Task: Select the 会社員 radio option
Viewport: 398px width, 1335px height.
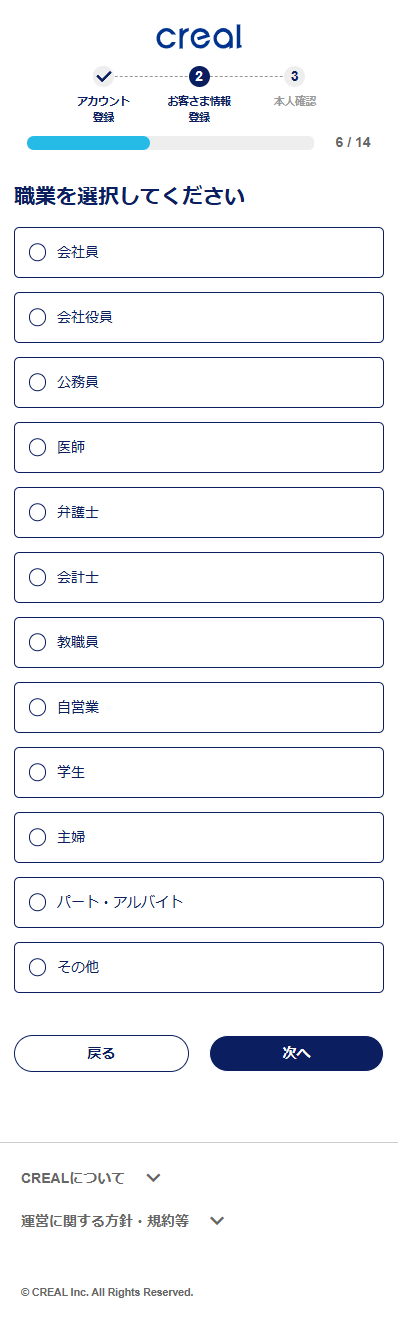Action: coord(199,252)
